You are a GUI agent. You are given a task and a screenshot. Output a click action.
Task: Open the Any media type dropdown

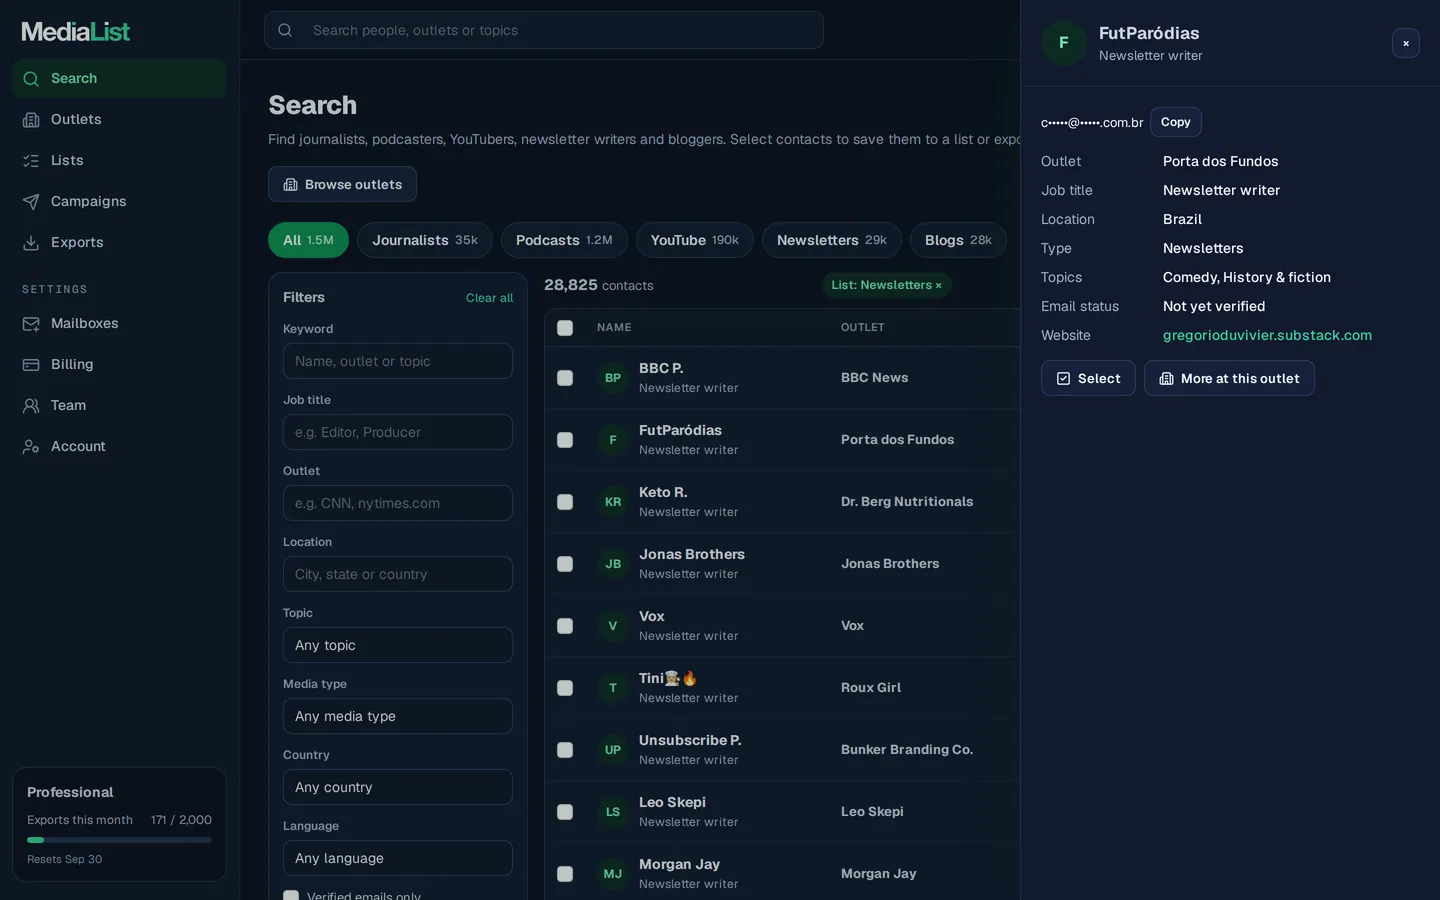(398, 716)
